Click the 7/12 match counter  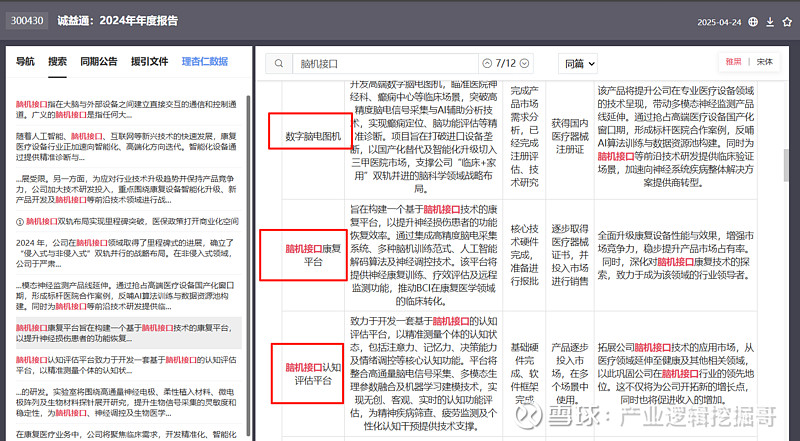(x=506, y=63)
